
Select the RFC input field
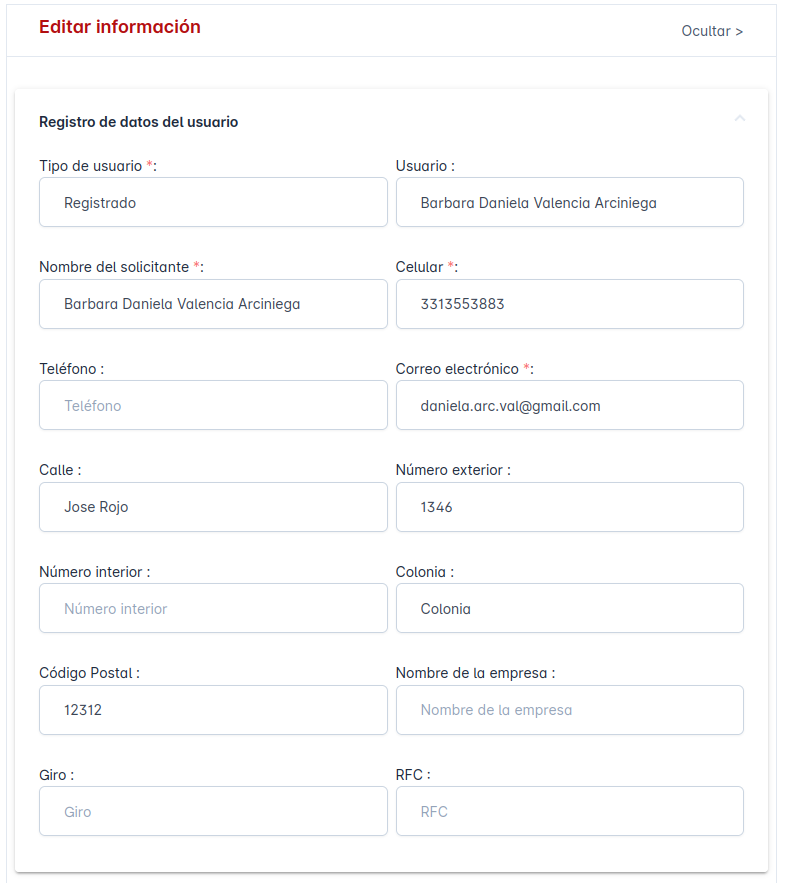point(569,812)
